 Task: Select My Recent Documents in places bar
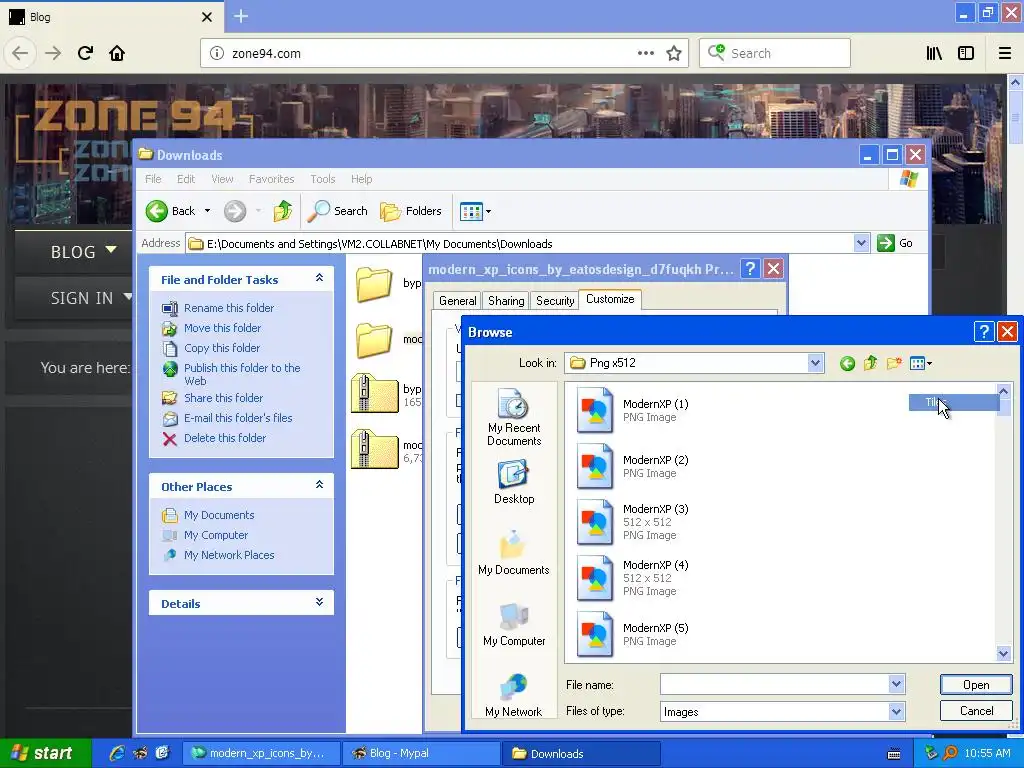(514, 418)
